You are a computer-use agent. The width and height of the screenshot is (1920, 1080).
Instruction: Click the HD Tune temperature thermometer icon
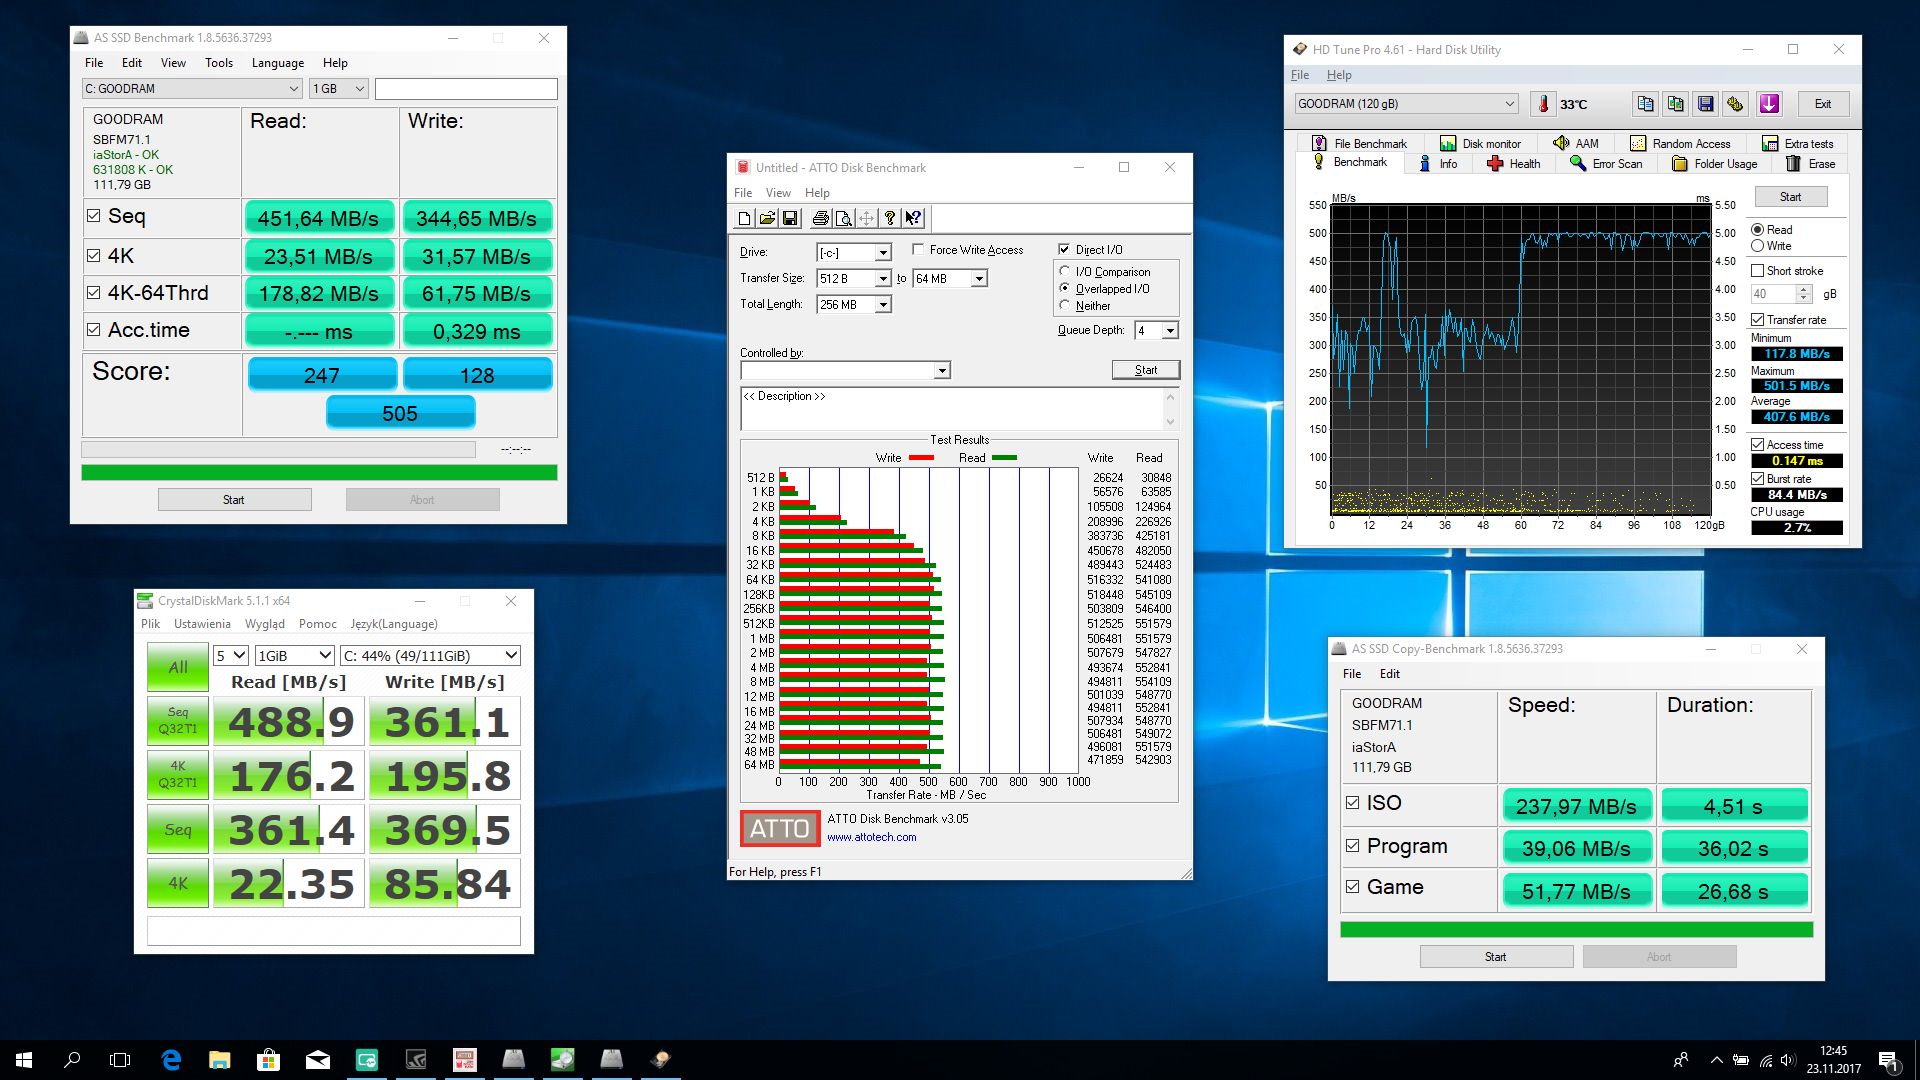(1543, 104)
